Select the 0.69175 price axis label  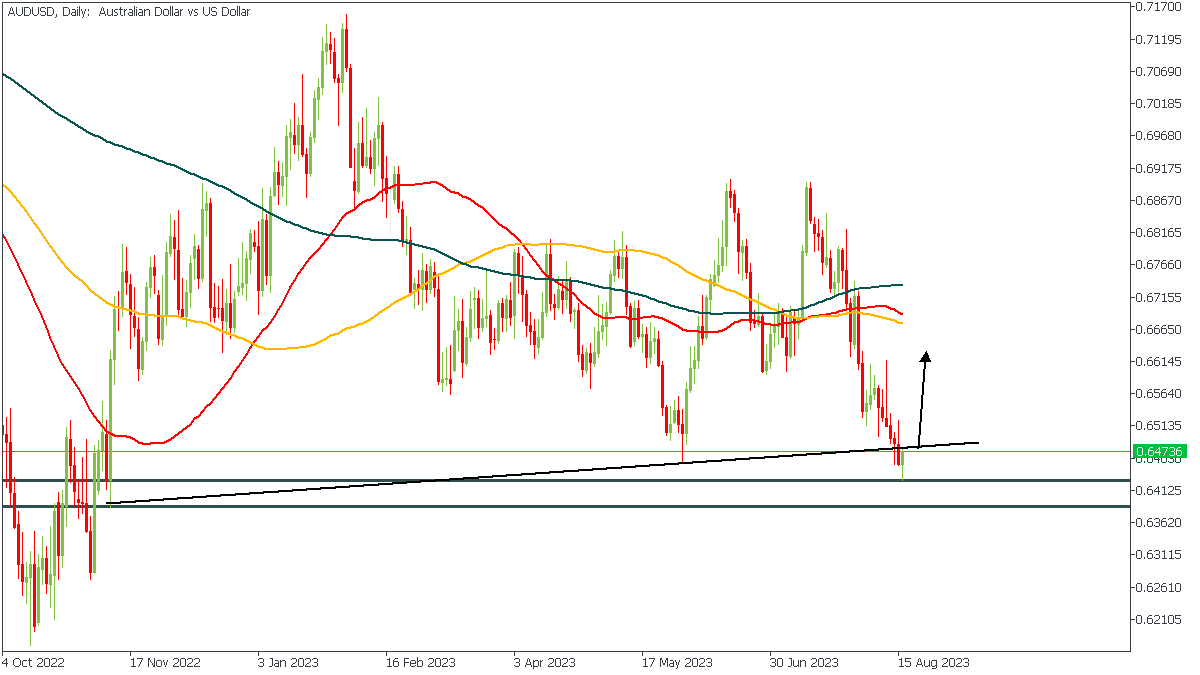click(1159, 168)
